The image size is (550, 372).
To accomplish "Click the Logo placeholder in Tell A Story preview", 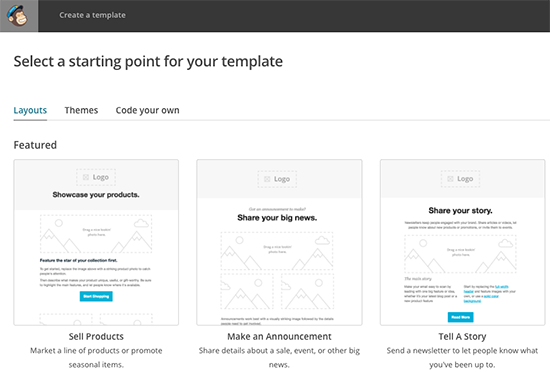I will click(x=461, y=179).
